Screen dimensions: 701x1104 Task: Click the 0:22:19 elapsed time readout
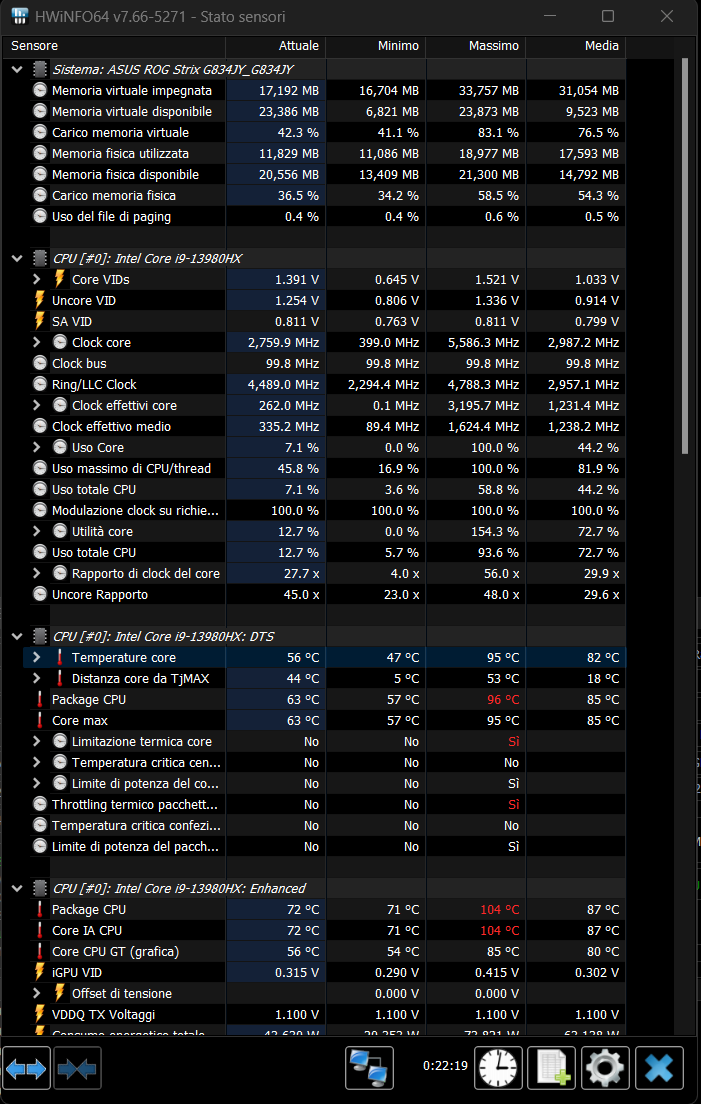(x=445, y=1066)
